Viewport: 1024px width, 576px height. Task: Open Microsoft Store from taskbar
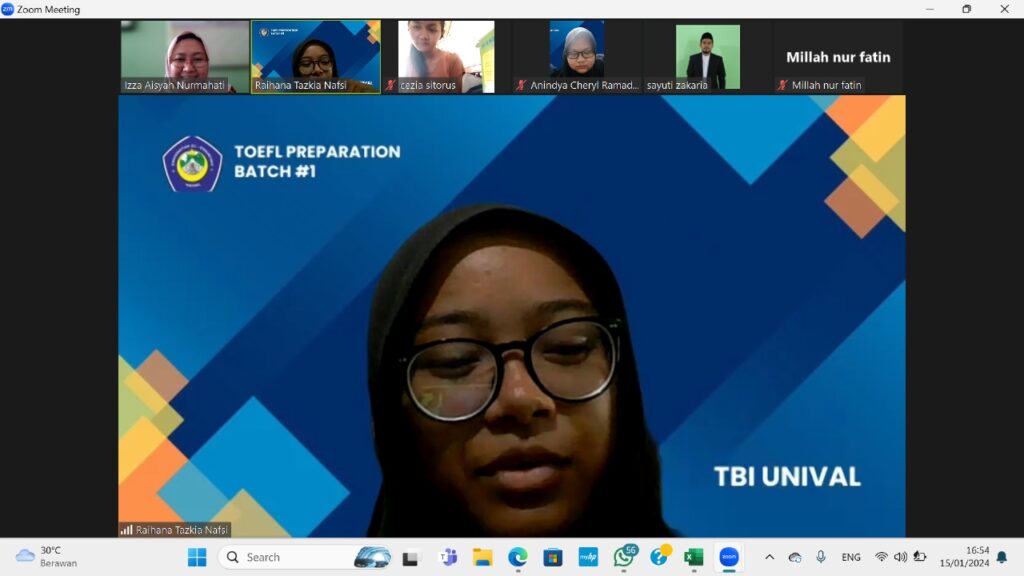pyautogui.click(x=552, y=557)
